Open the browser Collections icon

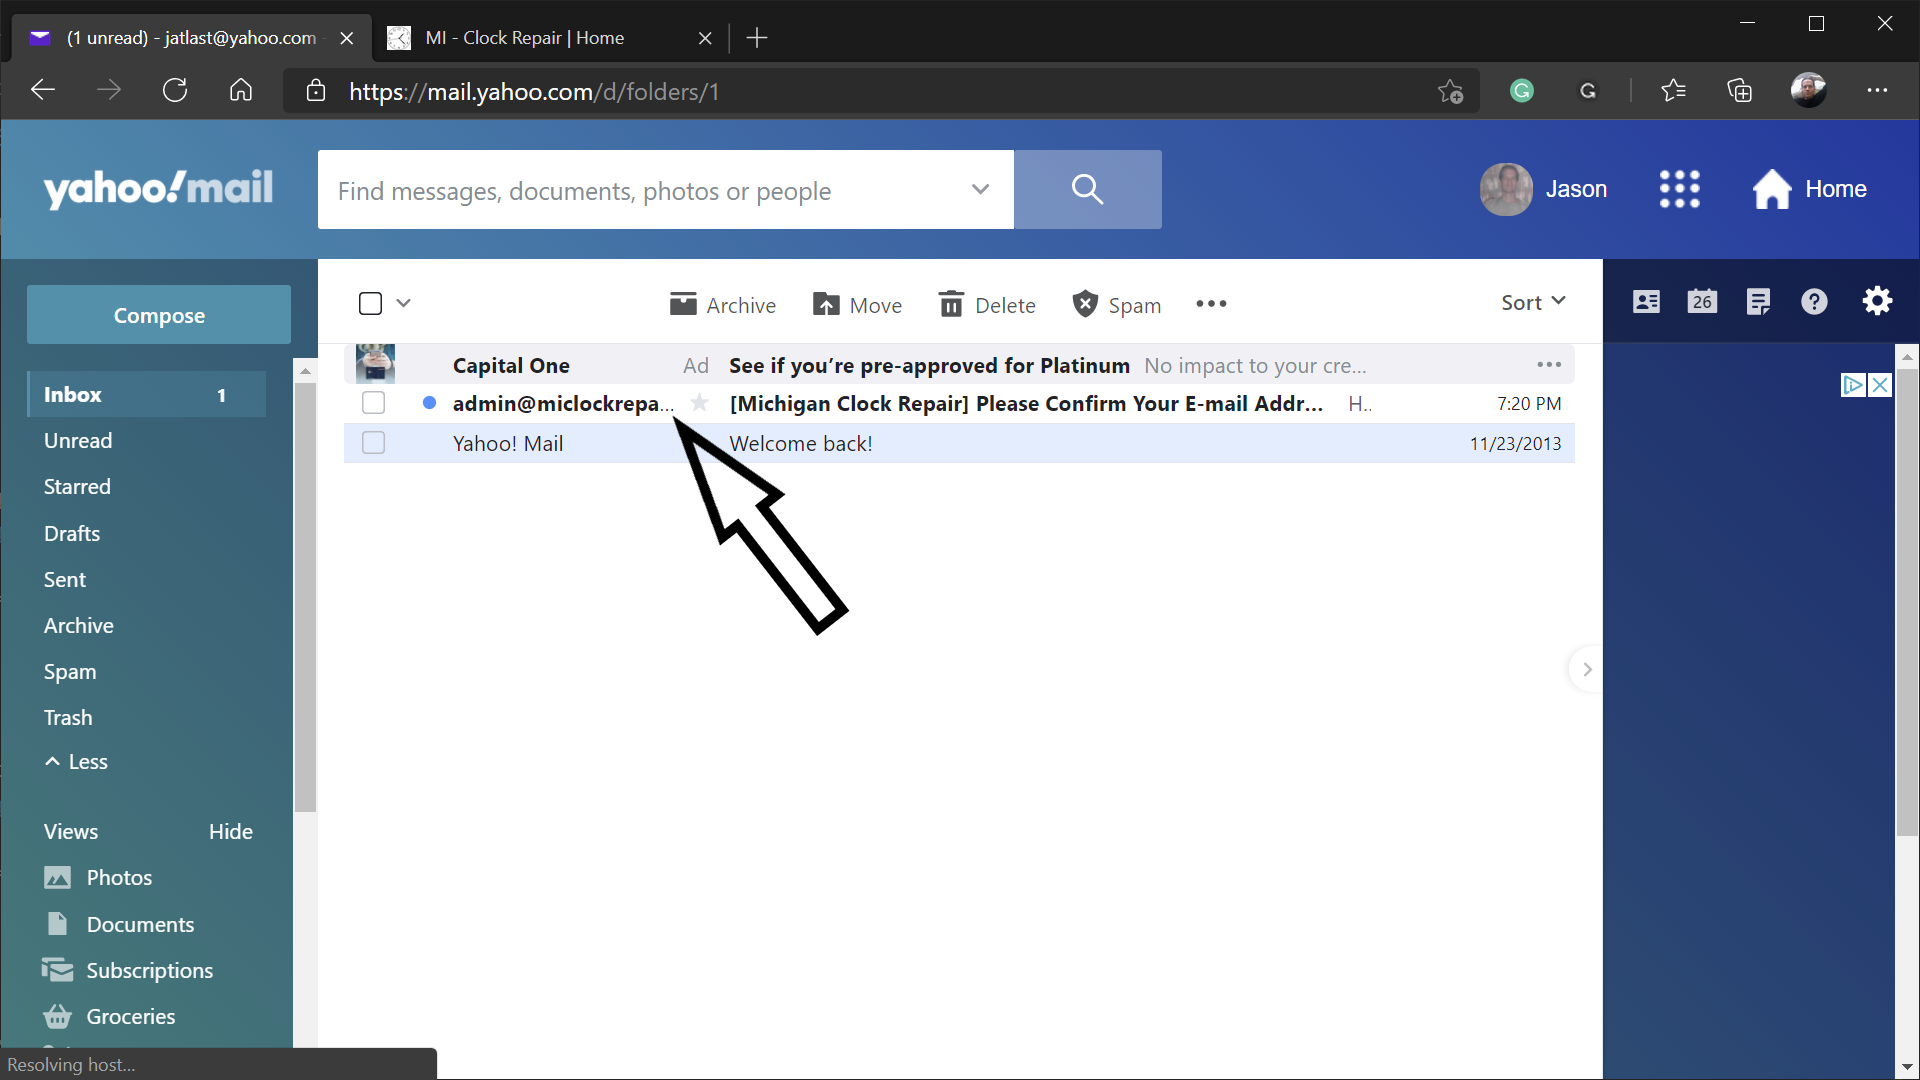pyautogui.click(x=1740, y=91)
